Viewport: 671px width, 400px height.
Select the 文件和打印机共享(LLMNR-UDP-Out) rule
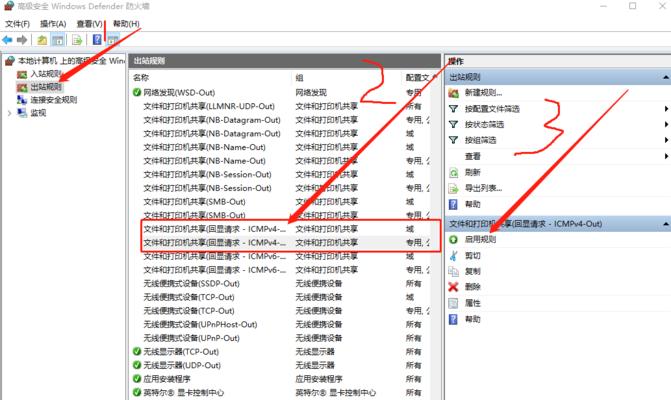(209, 106)
